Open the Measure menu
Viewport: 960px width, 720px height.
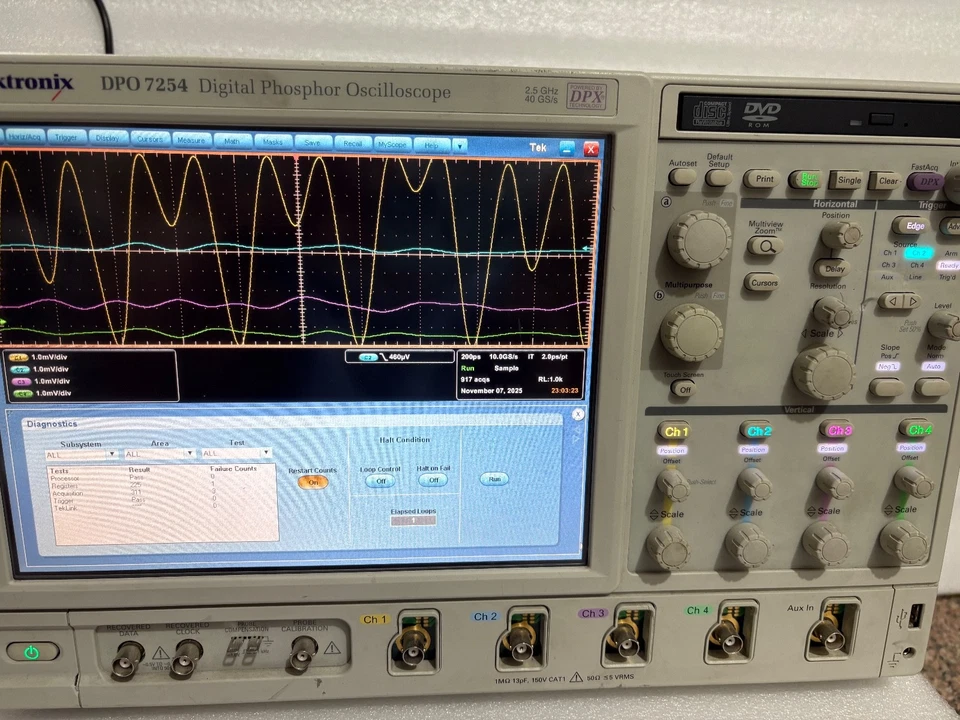pyautogui.click(x=190, y=140)
